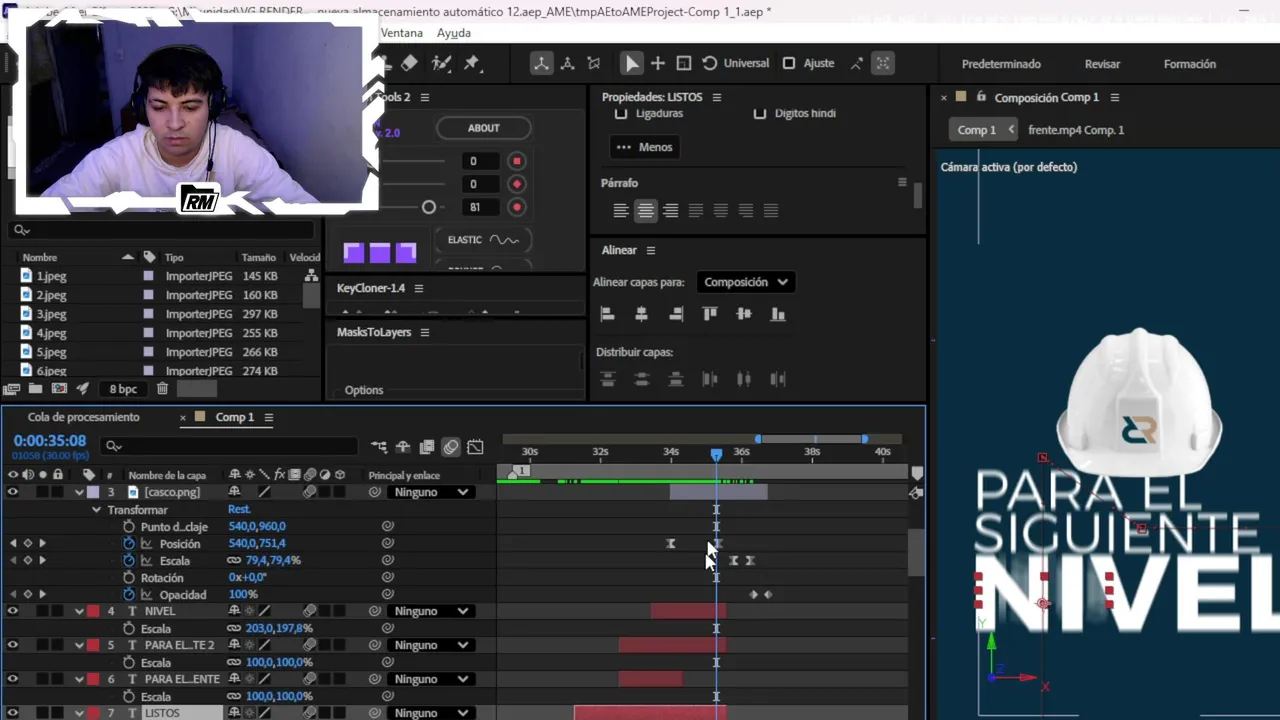Open the Alinear panel menu
The width and height of the screenshot is (1280, 720).
point(651,250)
